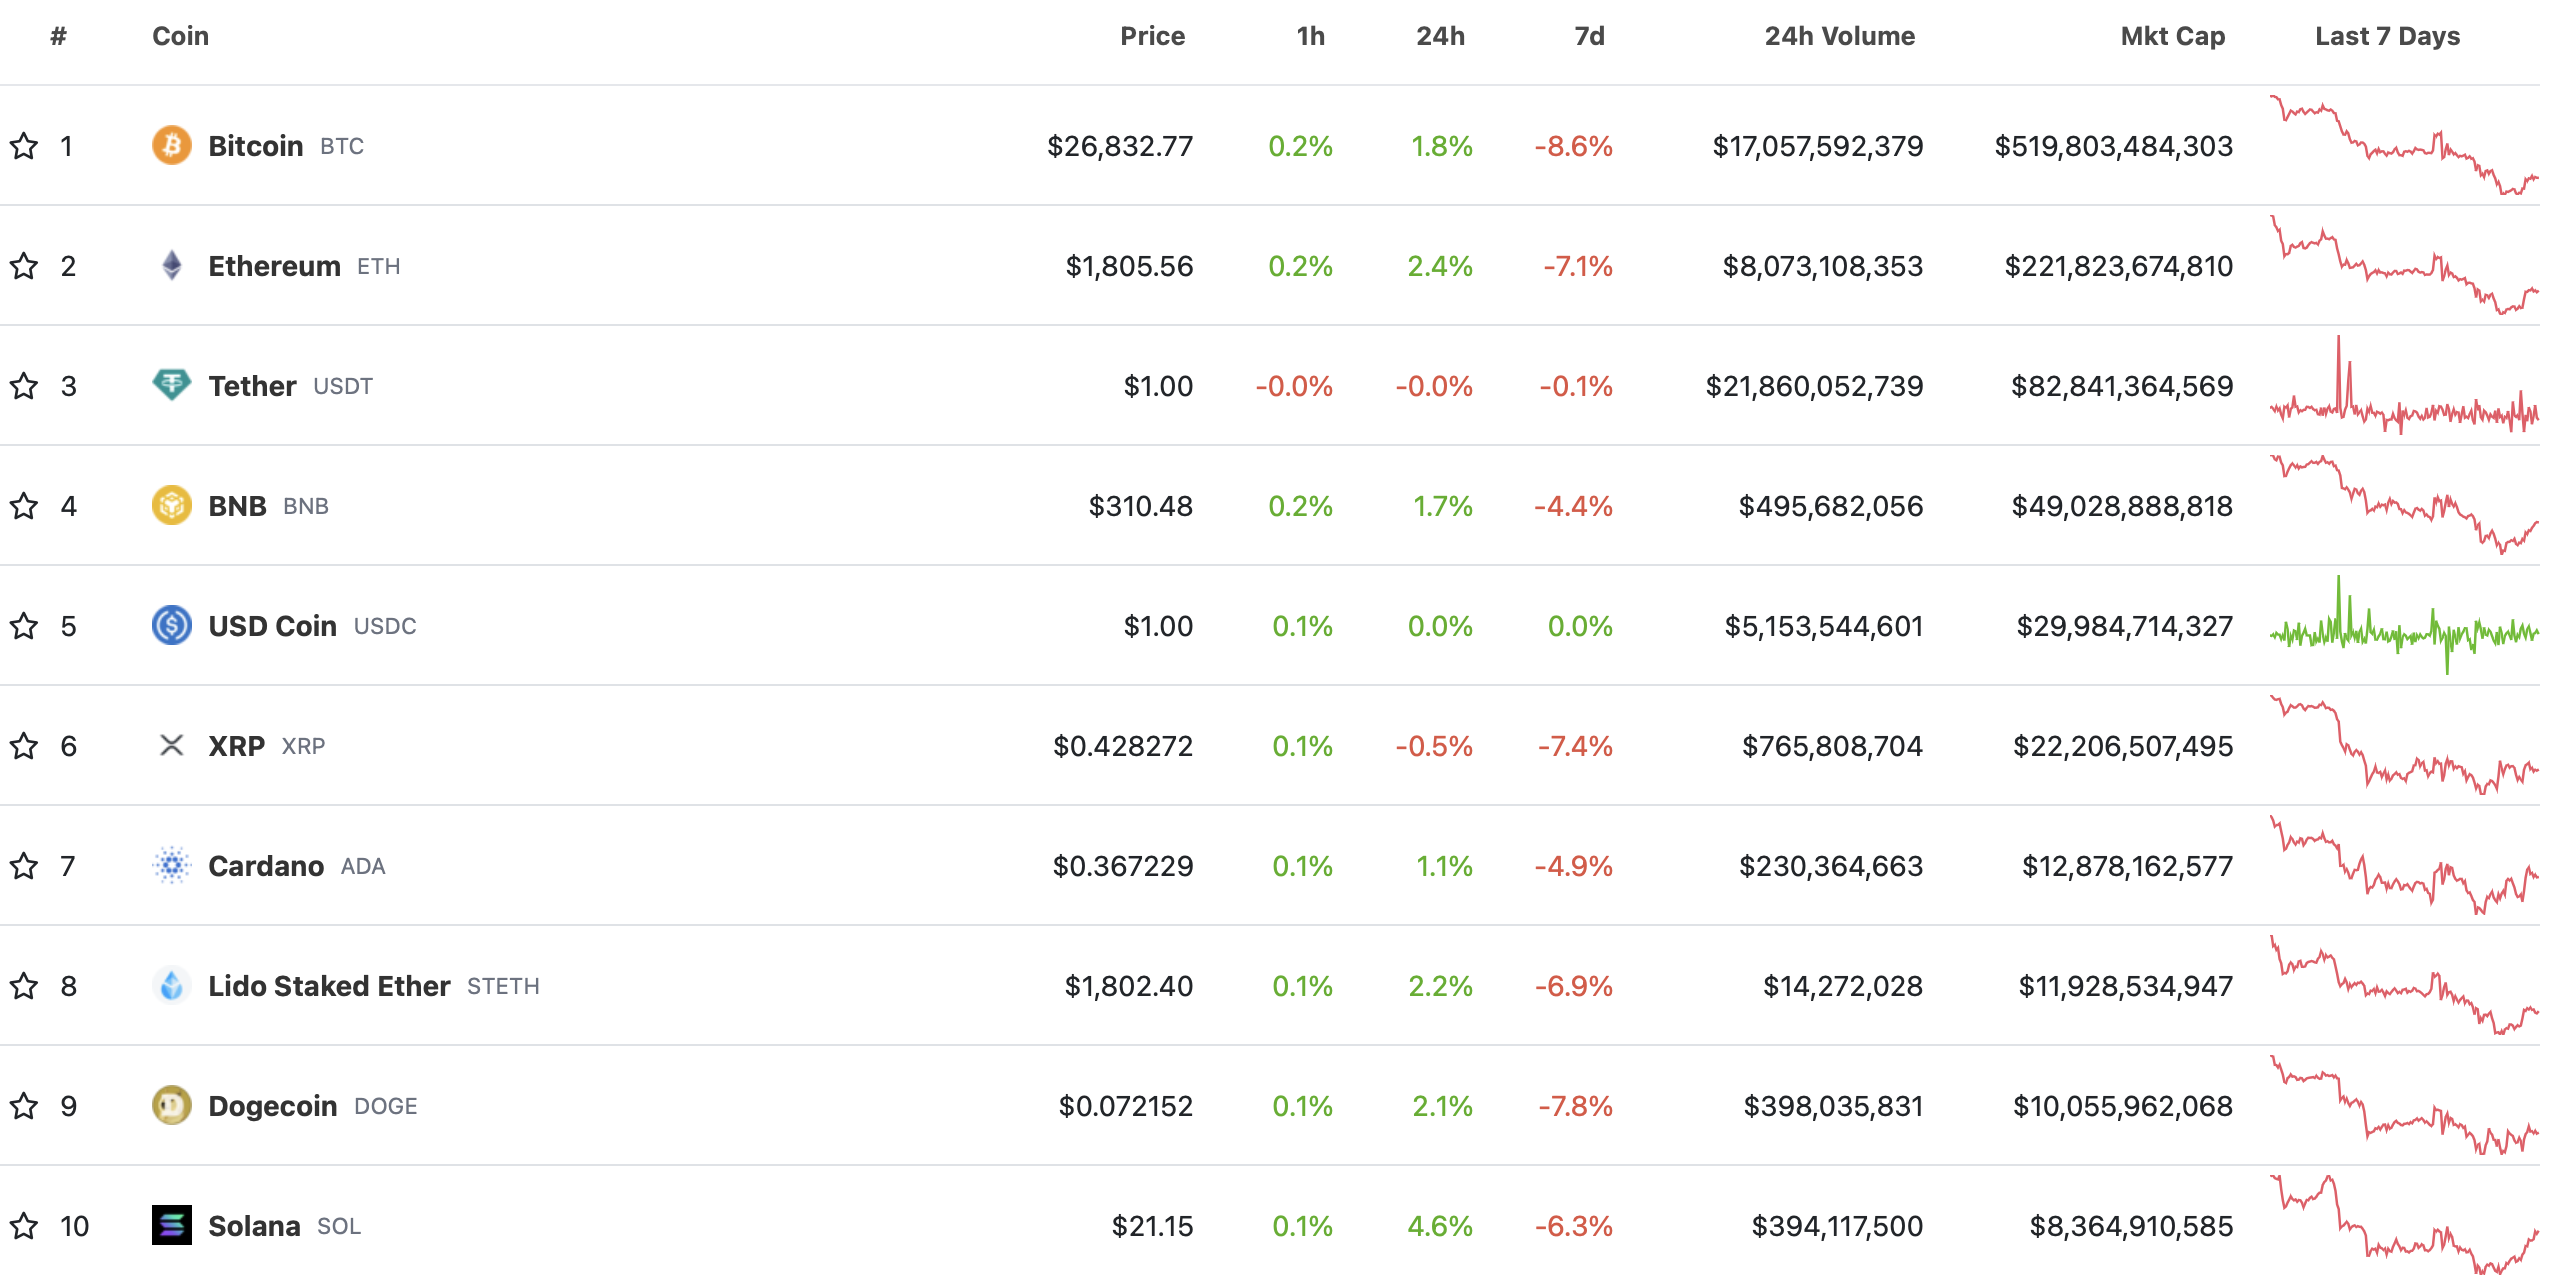Screen dimensions: 2550x1280
Task: View Cardano's 7-day sparkline chart
Action: click(2404, 865)
